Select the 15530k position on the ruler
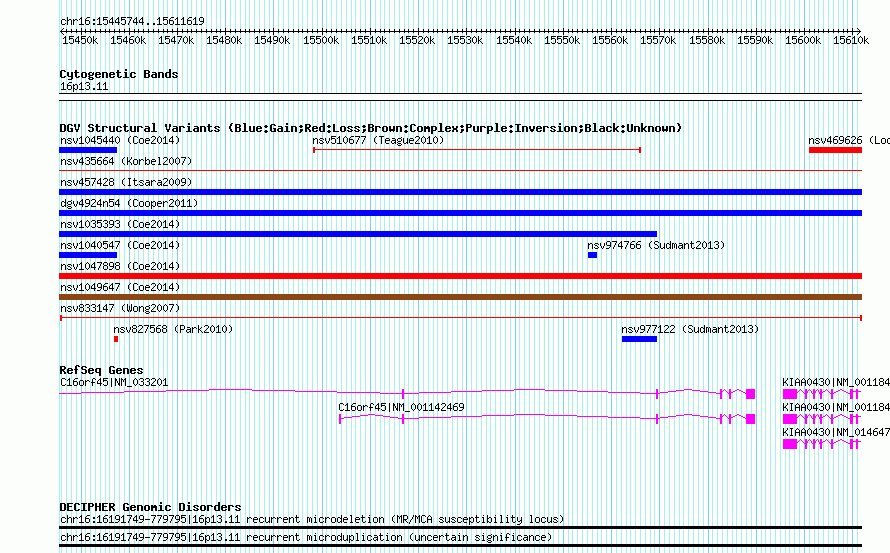The width and height of the screenshot is (890, 553). click(x=465, y=41)
